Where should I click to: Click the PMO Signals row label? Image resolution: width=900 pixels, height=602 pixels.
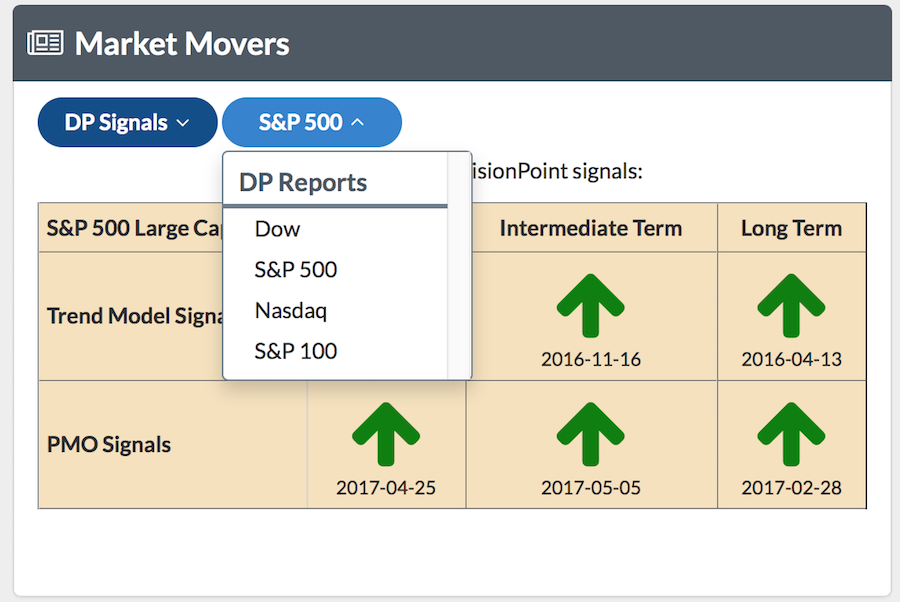coord(109,445)
